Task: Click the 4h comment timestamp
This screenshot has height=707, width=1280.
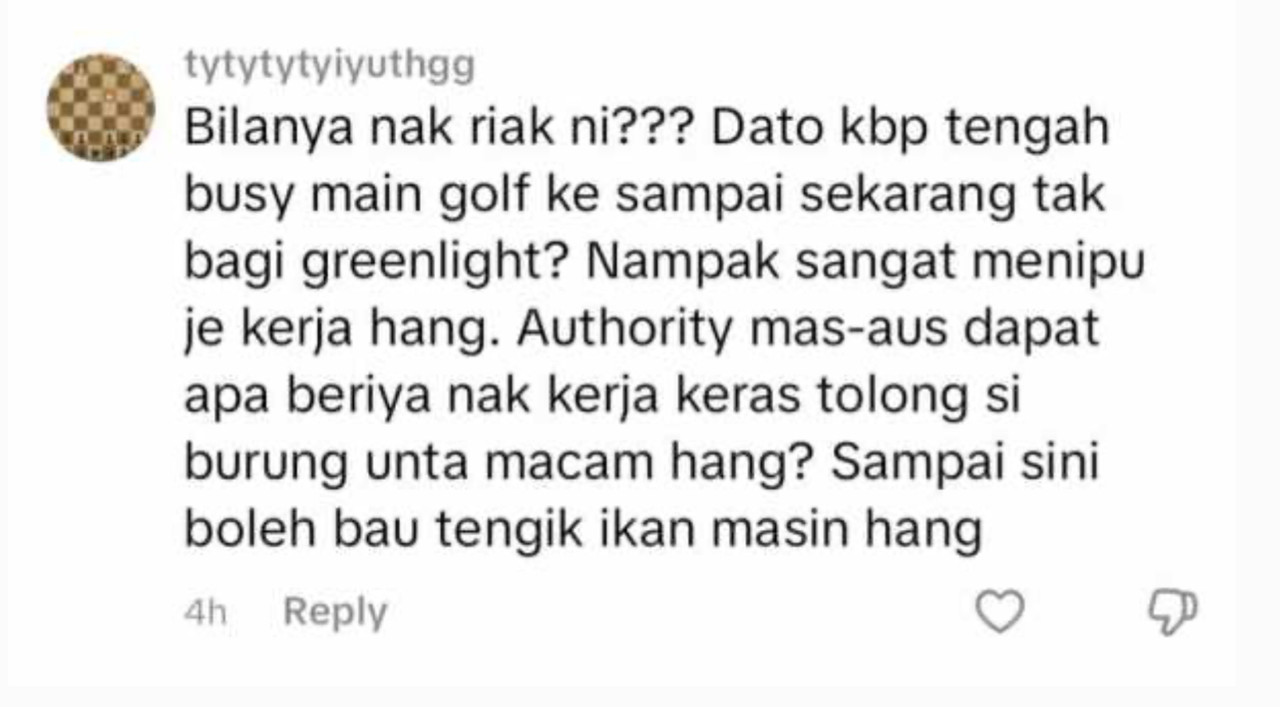Action: (x=205, y=613)
